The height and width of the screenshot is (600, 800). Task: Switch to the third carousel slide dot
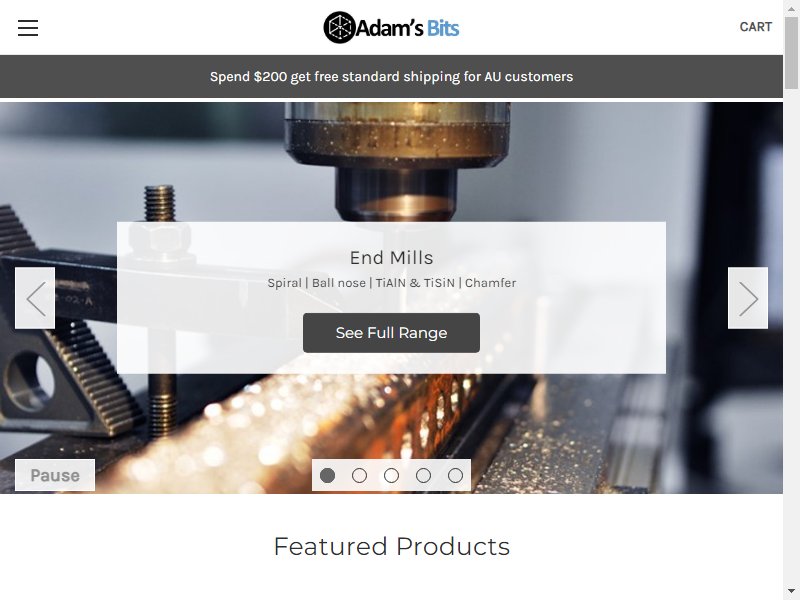[x=391, y=476]
